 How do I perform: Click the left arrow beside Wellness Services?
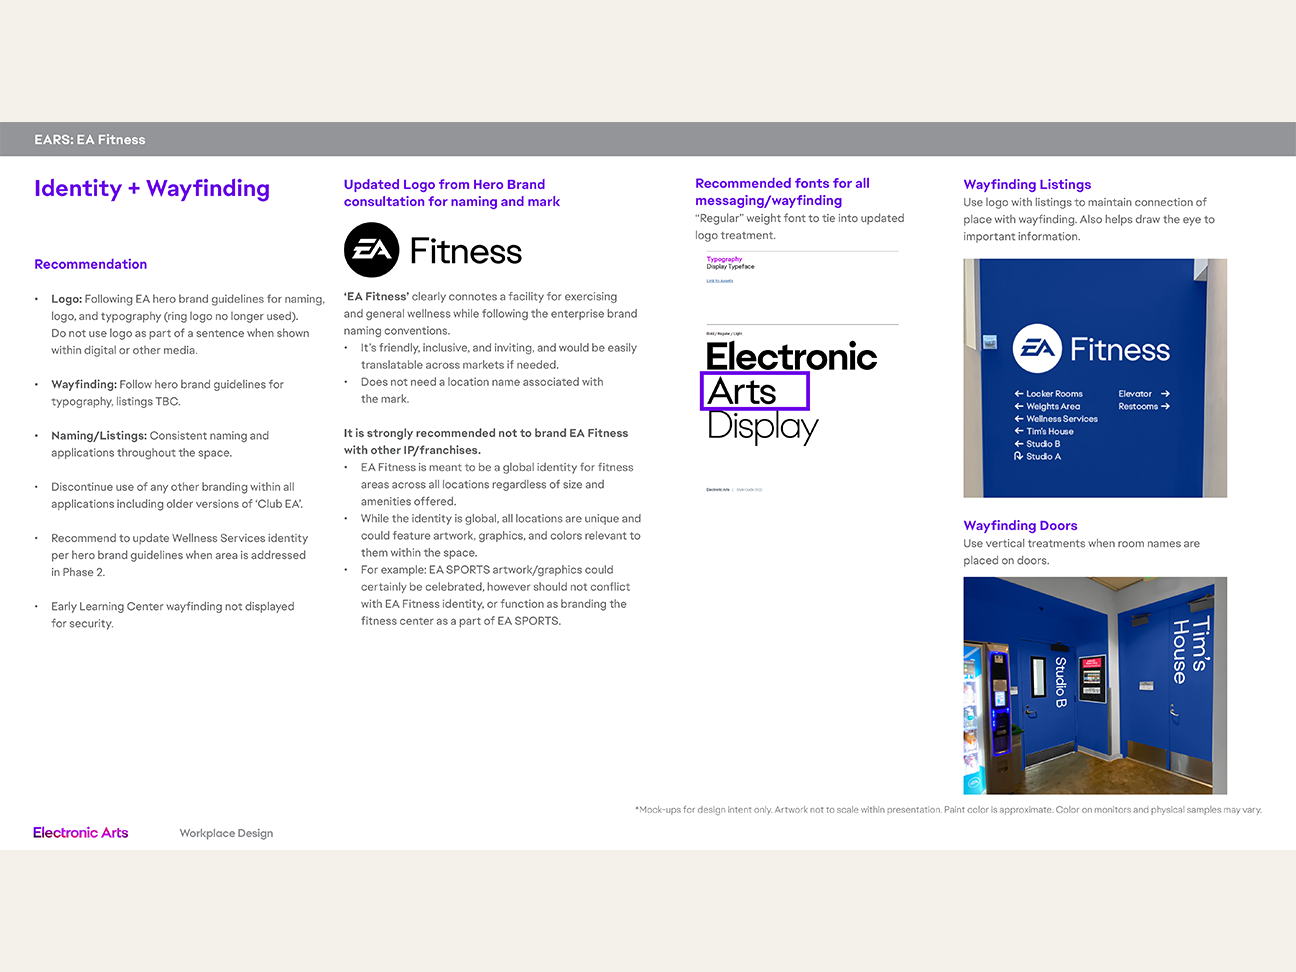(1018, 419)
